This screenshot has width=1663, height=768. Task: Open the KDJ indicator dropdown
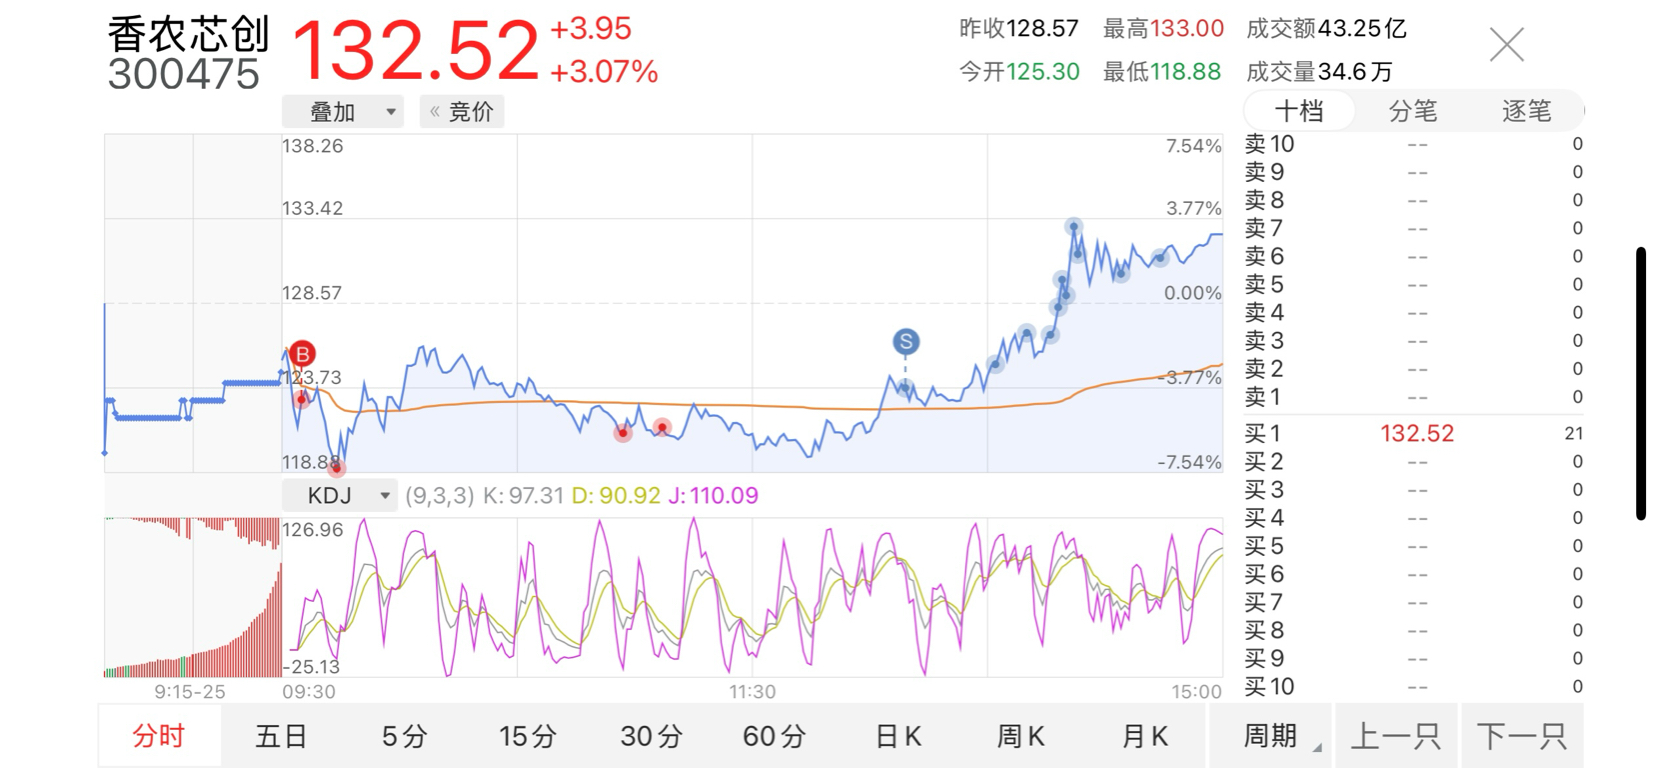[340, 495]
